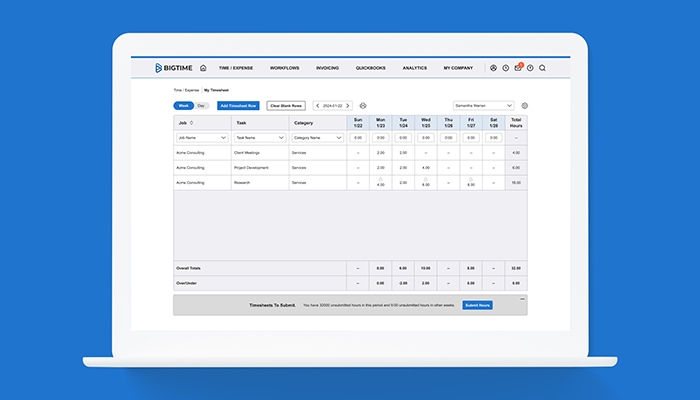
Task: Click the Sat 1/28 hours input
Action: tap(494, 138)
